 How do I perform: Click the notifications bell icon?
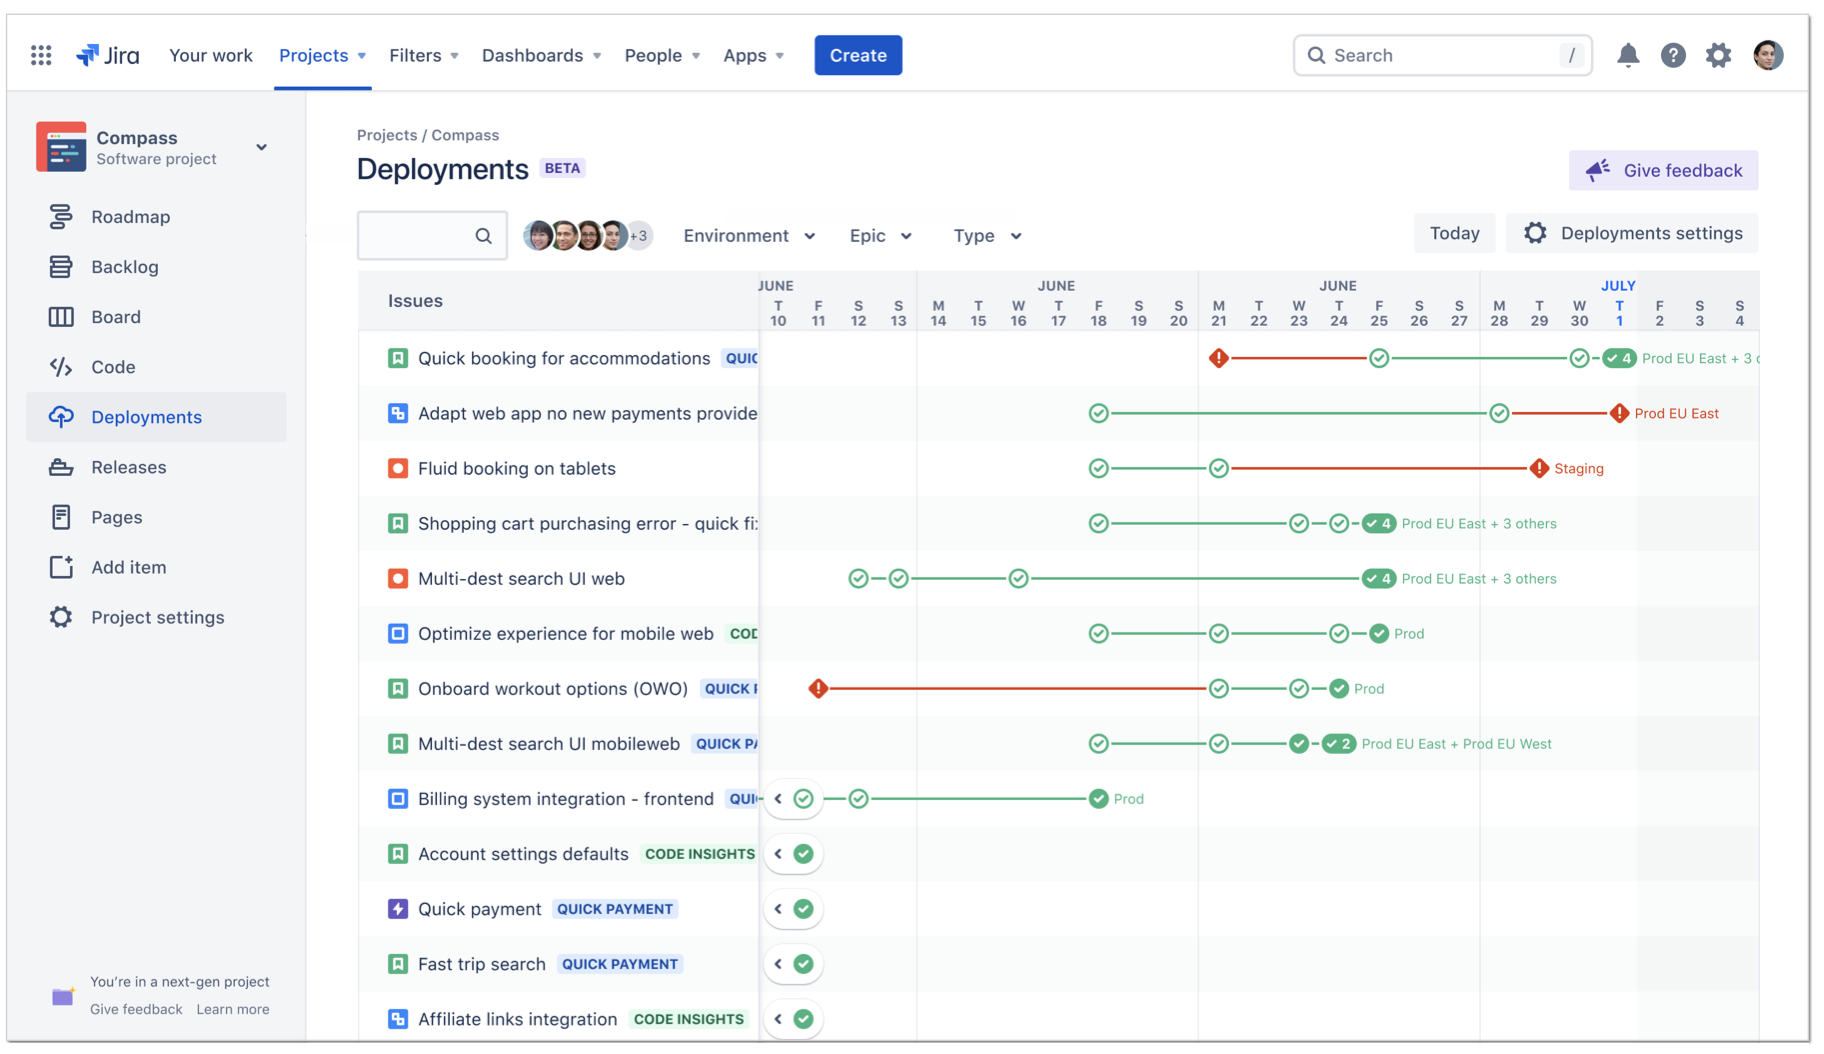[x=1628, y=55]
